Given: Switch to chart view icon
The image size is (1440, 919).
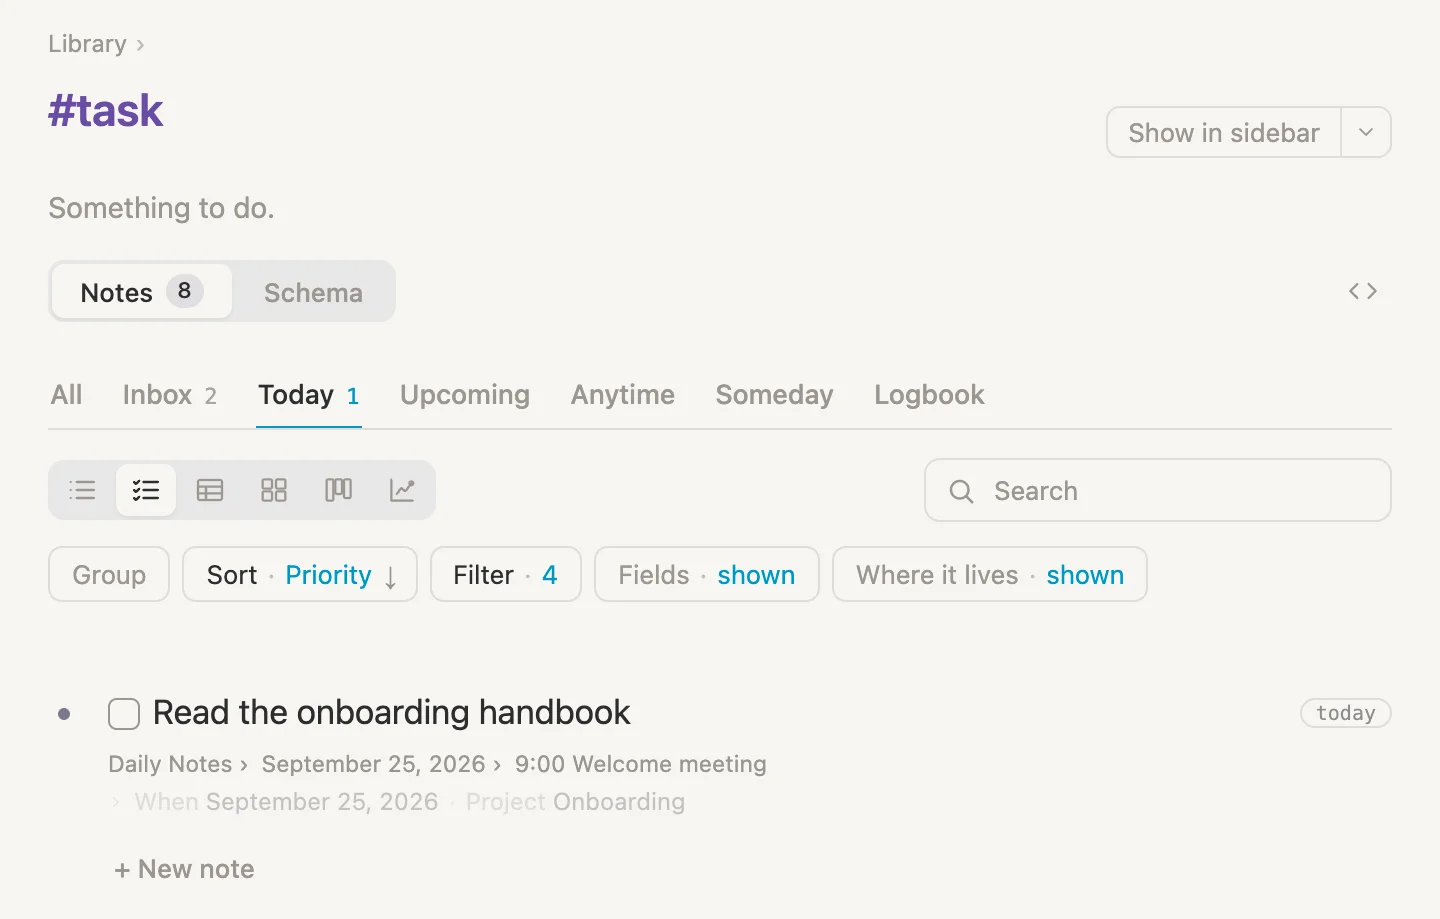Looking at the screenshot, I should tap(402, 490).
